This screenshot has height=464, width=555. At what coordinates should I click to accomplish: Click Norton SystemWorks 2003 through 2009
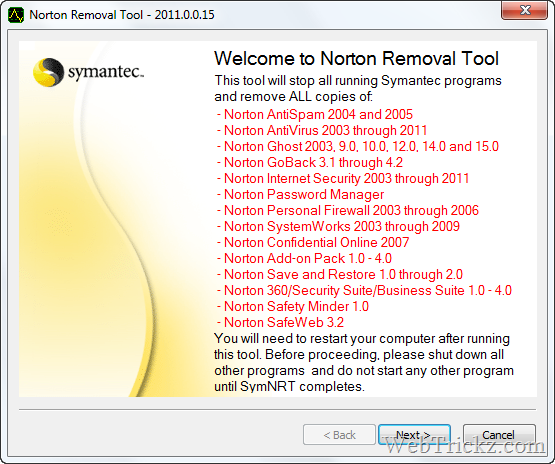point(338,226)
